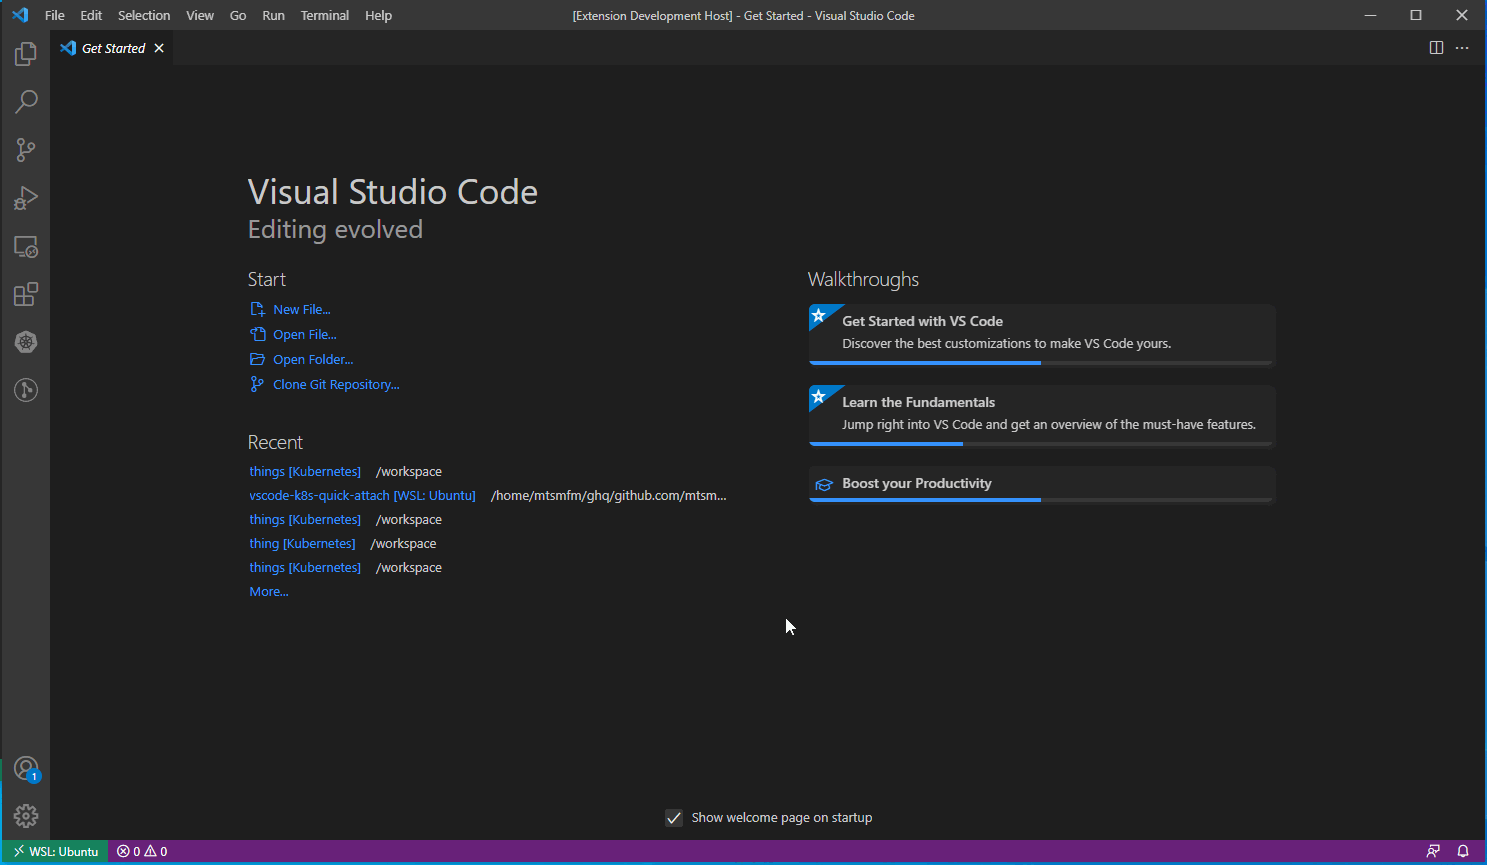Open recent thing [Kubernetes] workspace

[302, 544]
